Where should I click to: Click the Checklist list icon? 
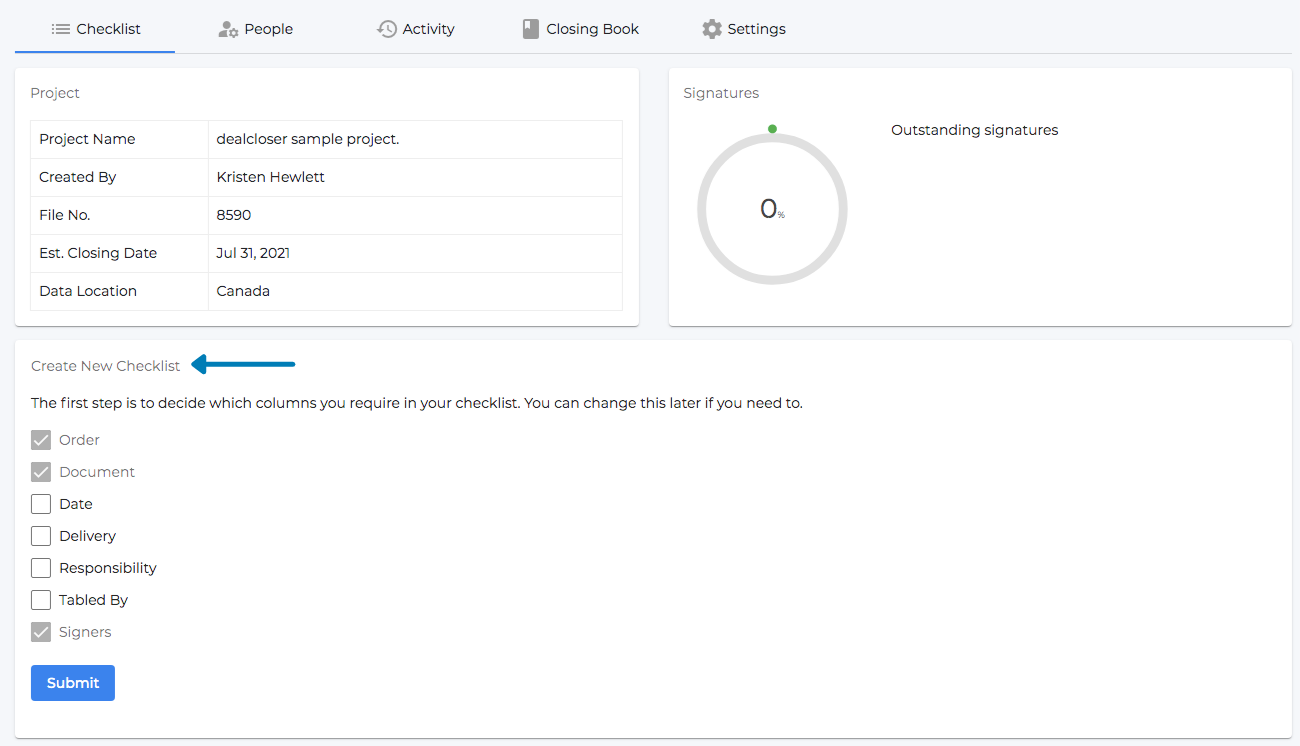tap(60, 29)
